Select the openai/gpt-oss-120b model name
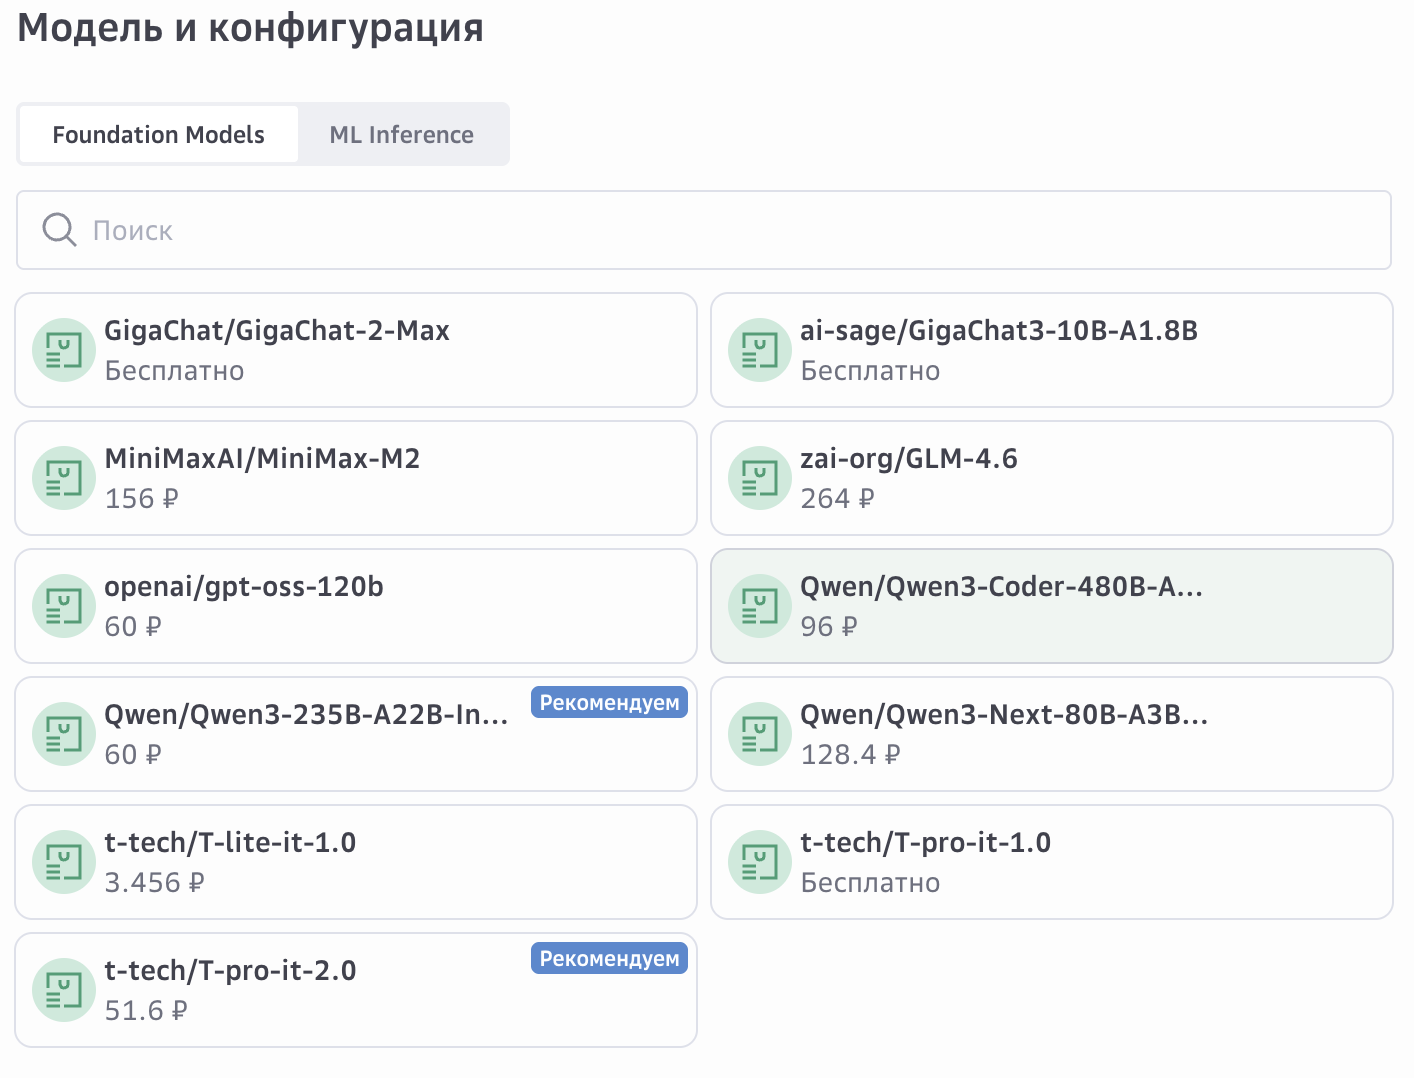The image size is (1414, 1078). [x=244, y=587]
